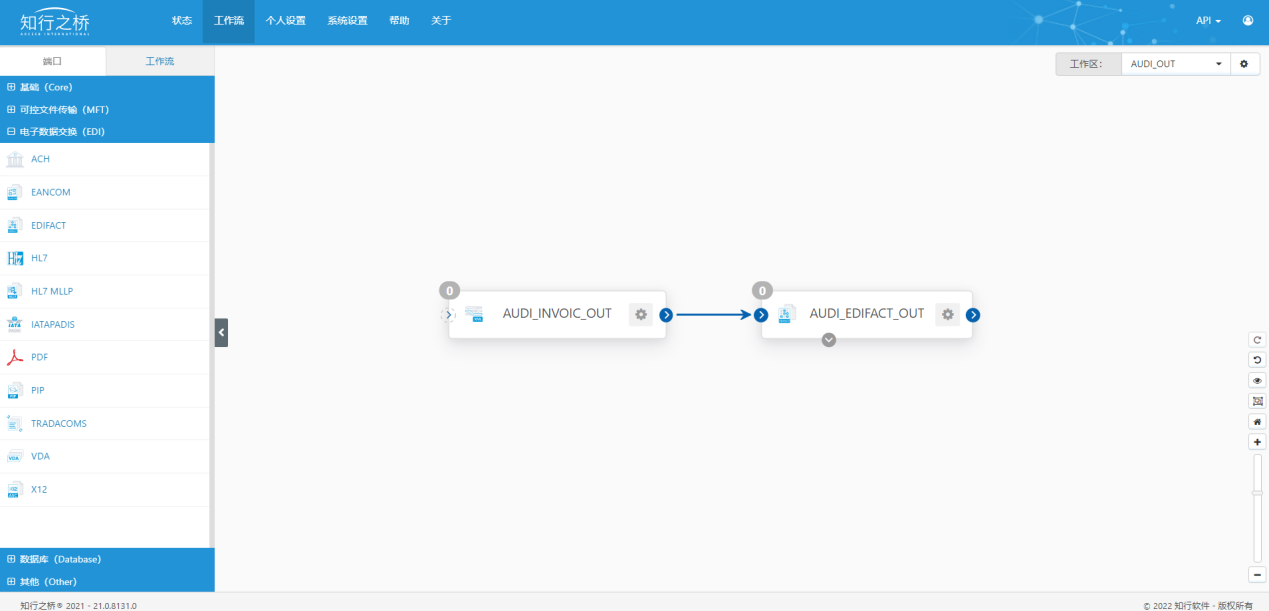Open the API dropdown menu

coord(1208,21)
